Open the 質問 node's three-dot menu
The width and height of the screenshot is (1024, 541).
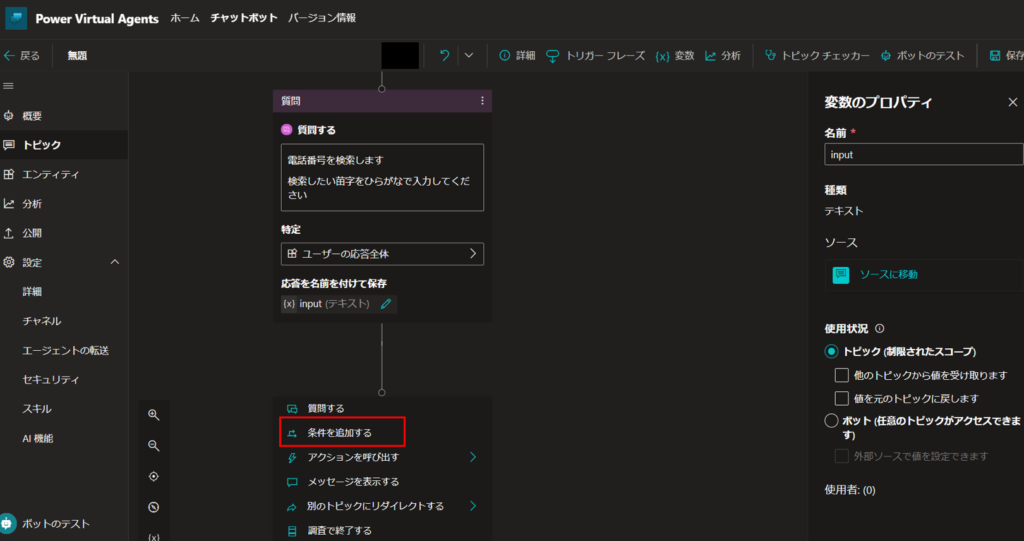(x=483, y=101)
